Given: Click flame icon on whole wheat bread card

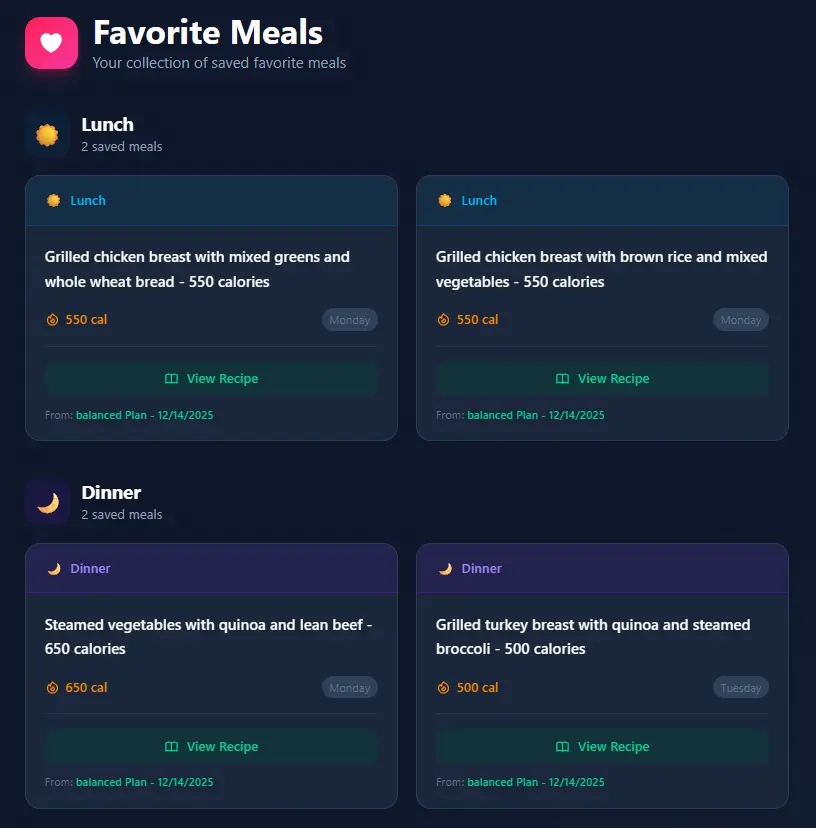Looking at the screenshot, I should click(x=53, y=320).
